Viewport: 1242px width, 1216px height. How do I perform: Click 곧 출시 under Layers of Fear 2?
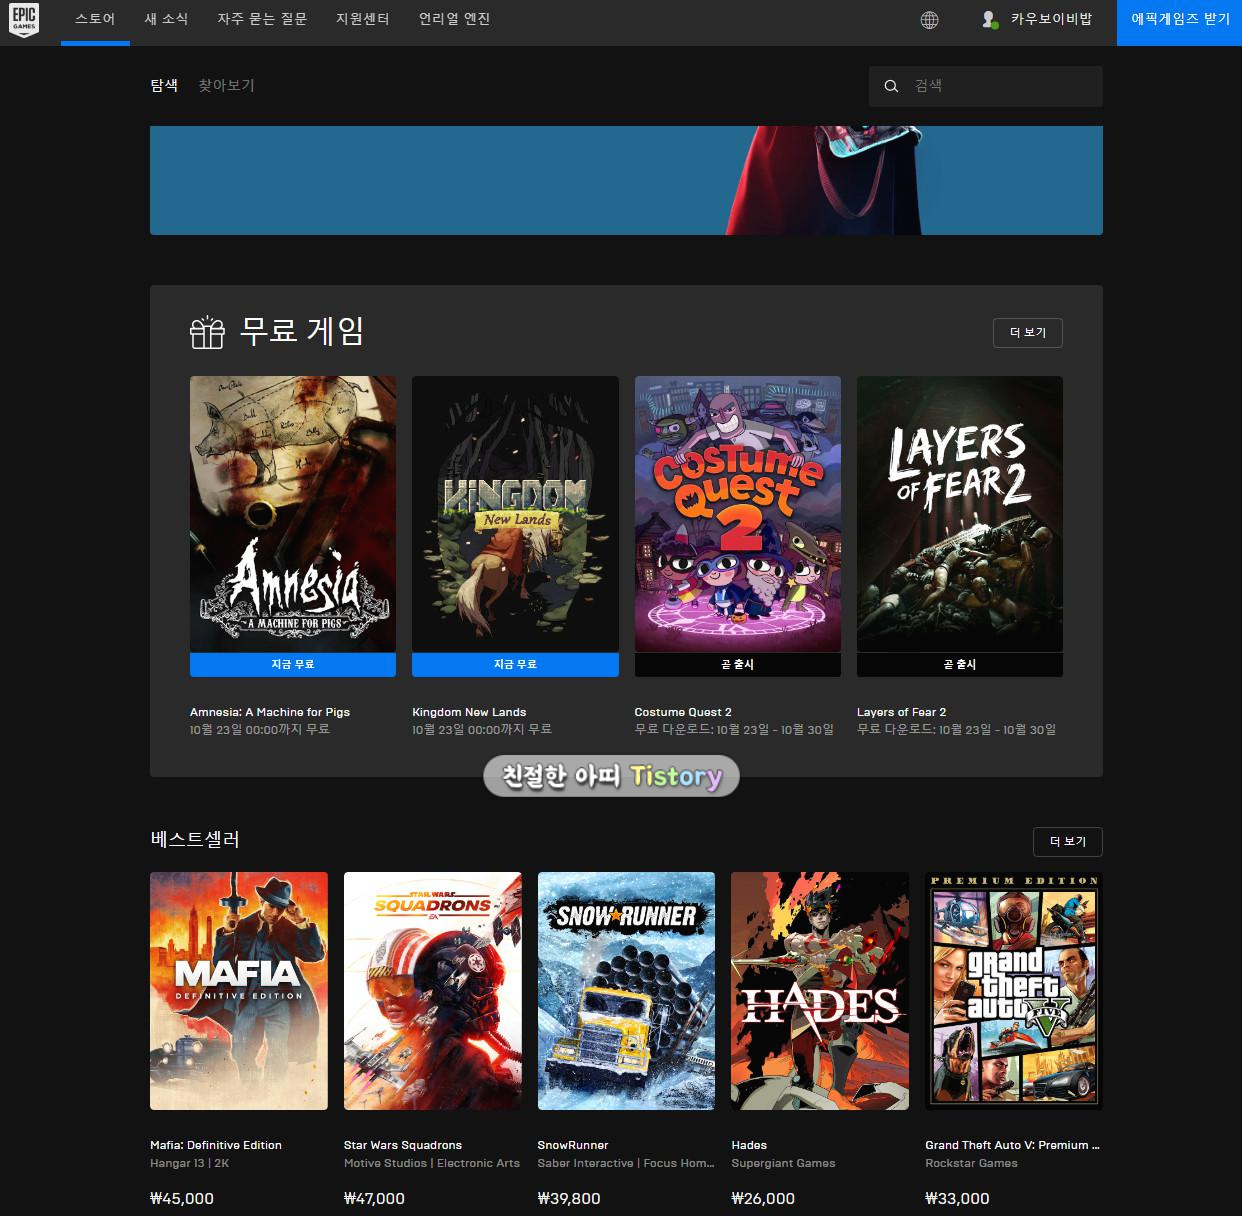point(960,665)
